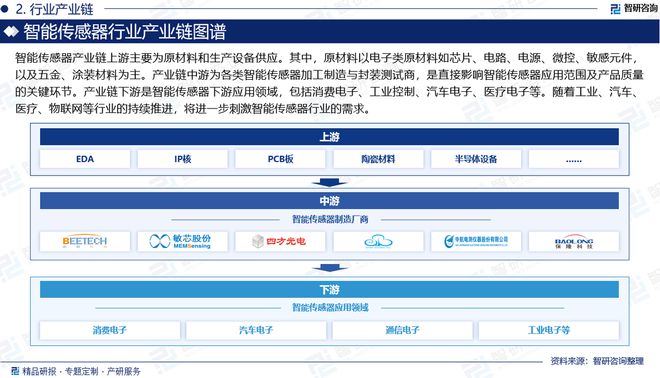Click the 通信电子 application box
Image resolution: width=660 pixels, height=378 pixels.
[x=402, y=330]
